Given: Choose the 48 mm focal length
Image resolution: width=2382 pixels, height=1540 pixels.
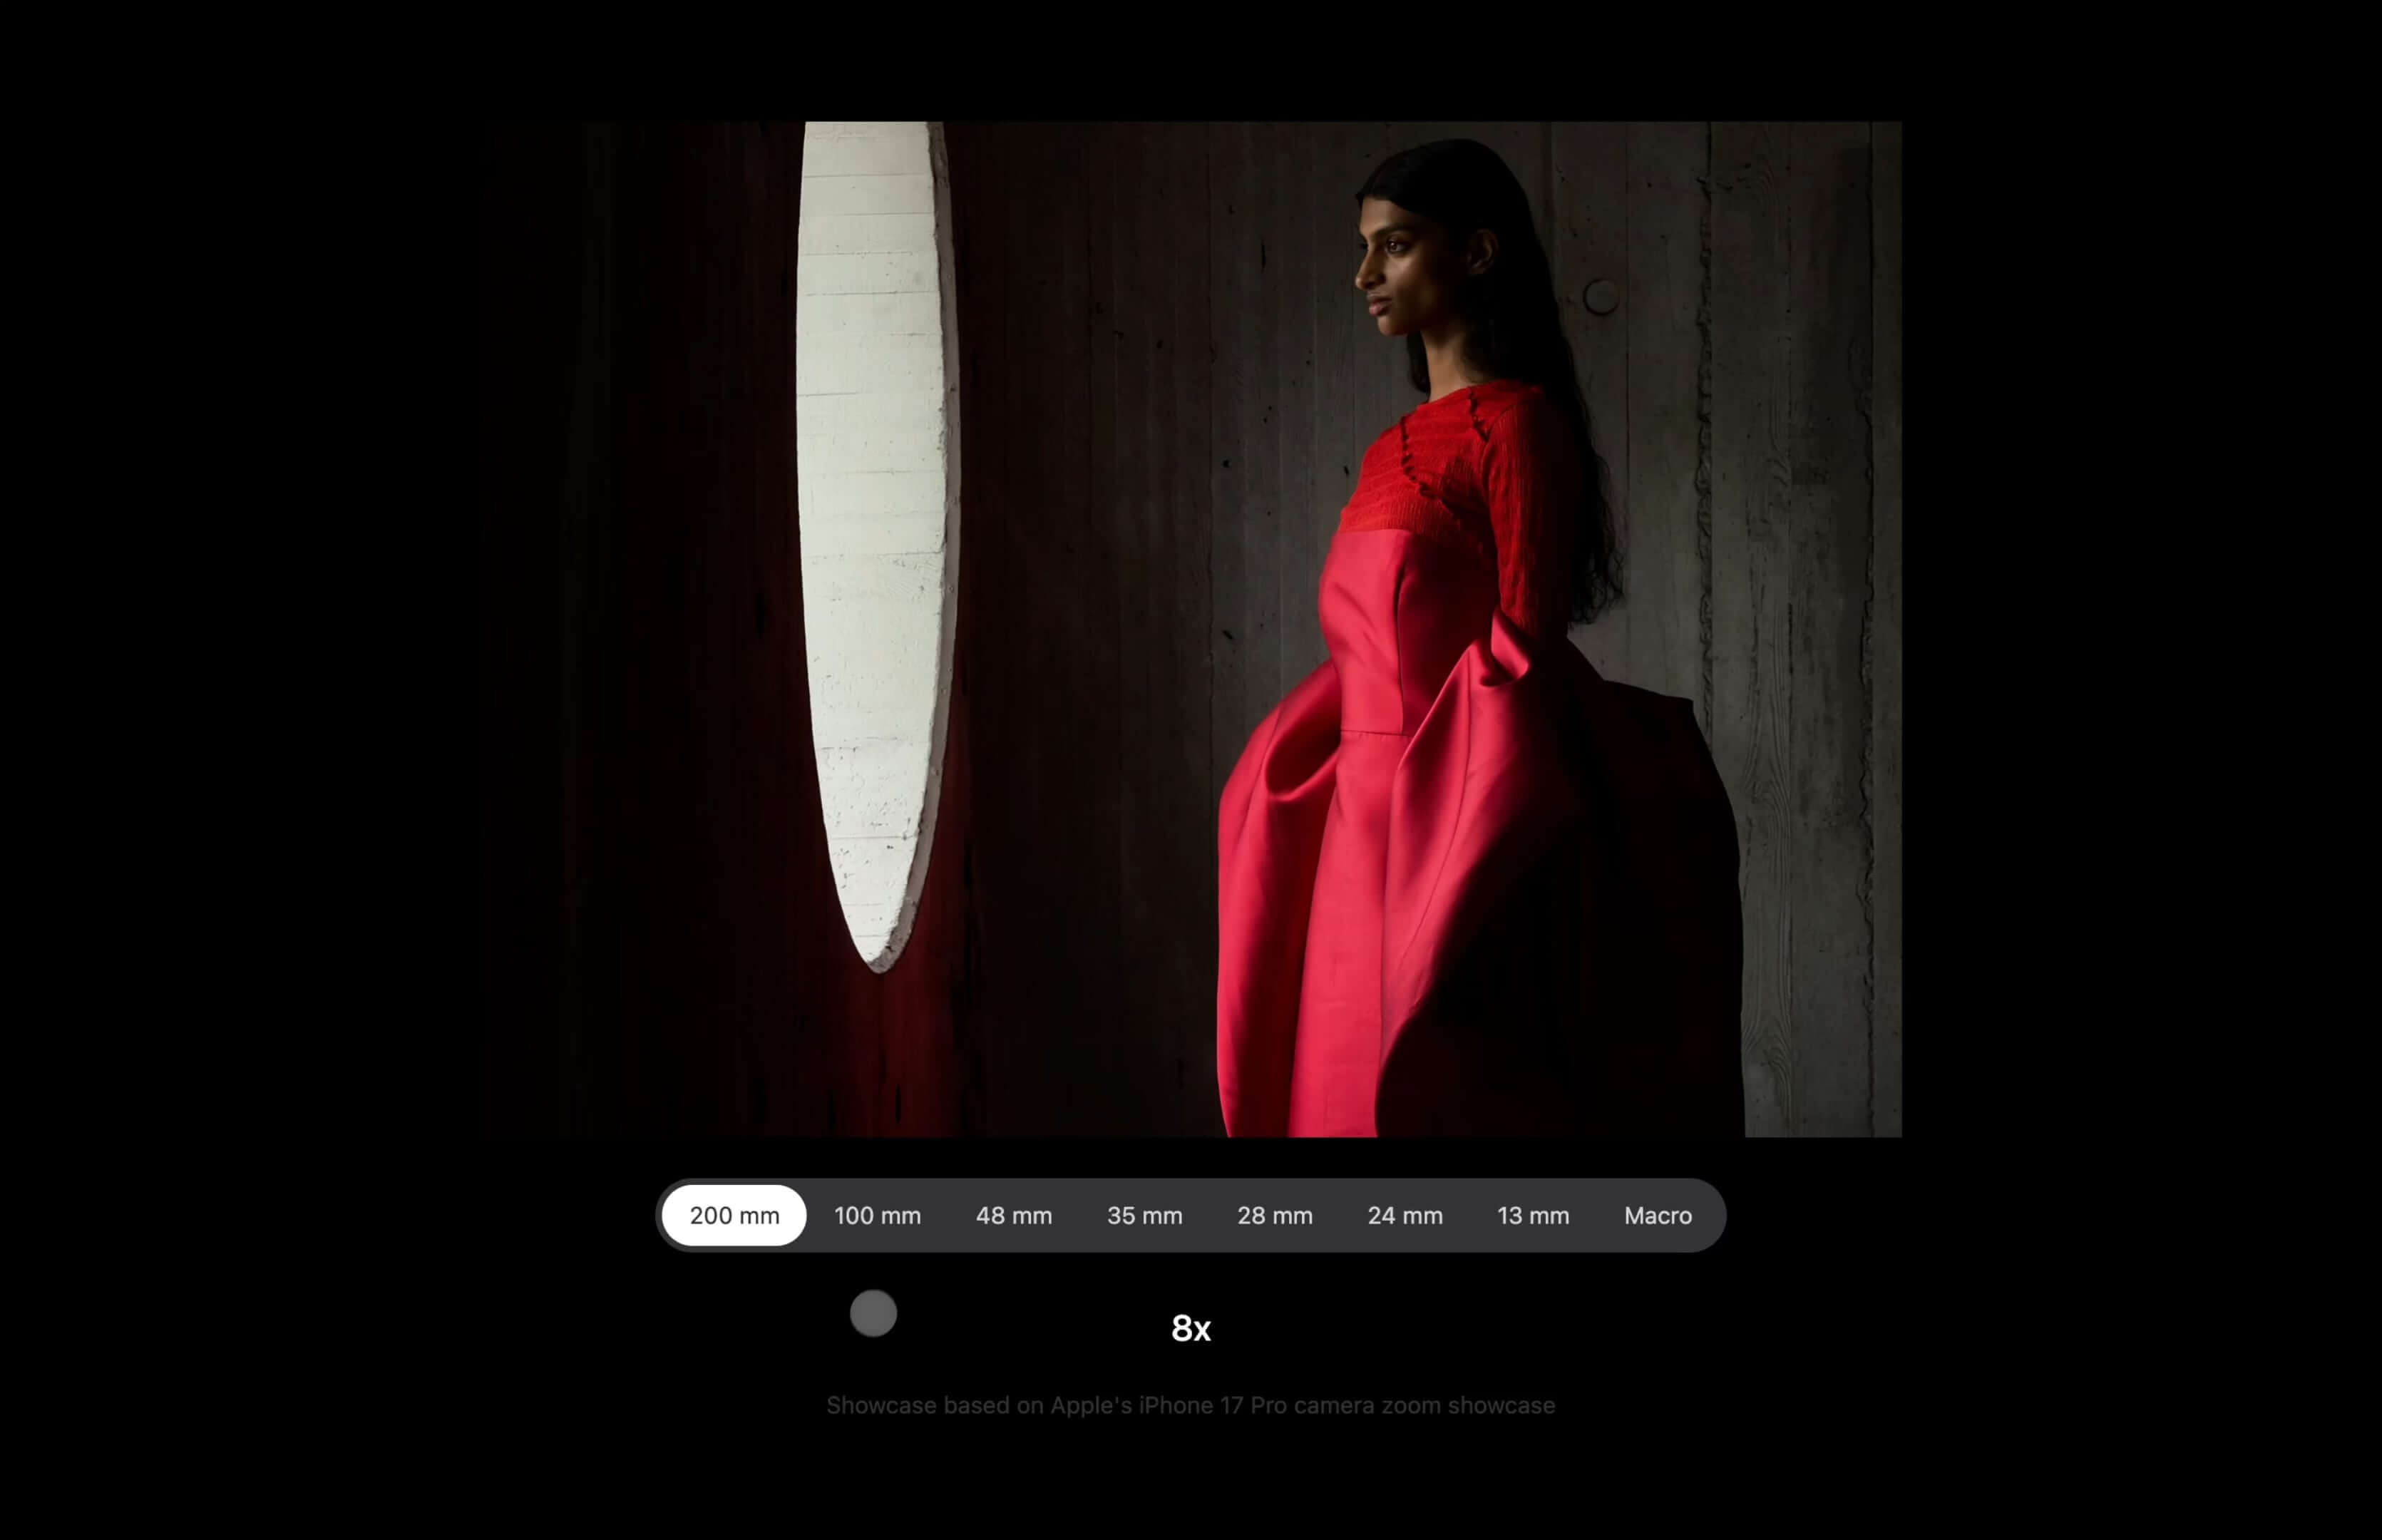Looking at the screenshot, I should pos(1013,1215).
